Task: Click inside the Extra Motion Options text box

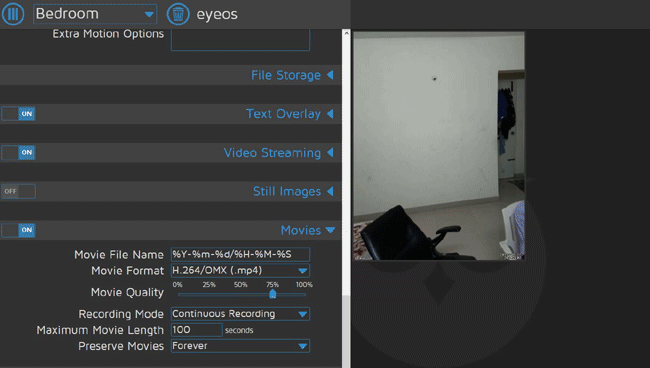Action: click(240, 40)
